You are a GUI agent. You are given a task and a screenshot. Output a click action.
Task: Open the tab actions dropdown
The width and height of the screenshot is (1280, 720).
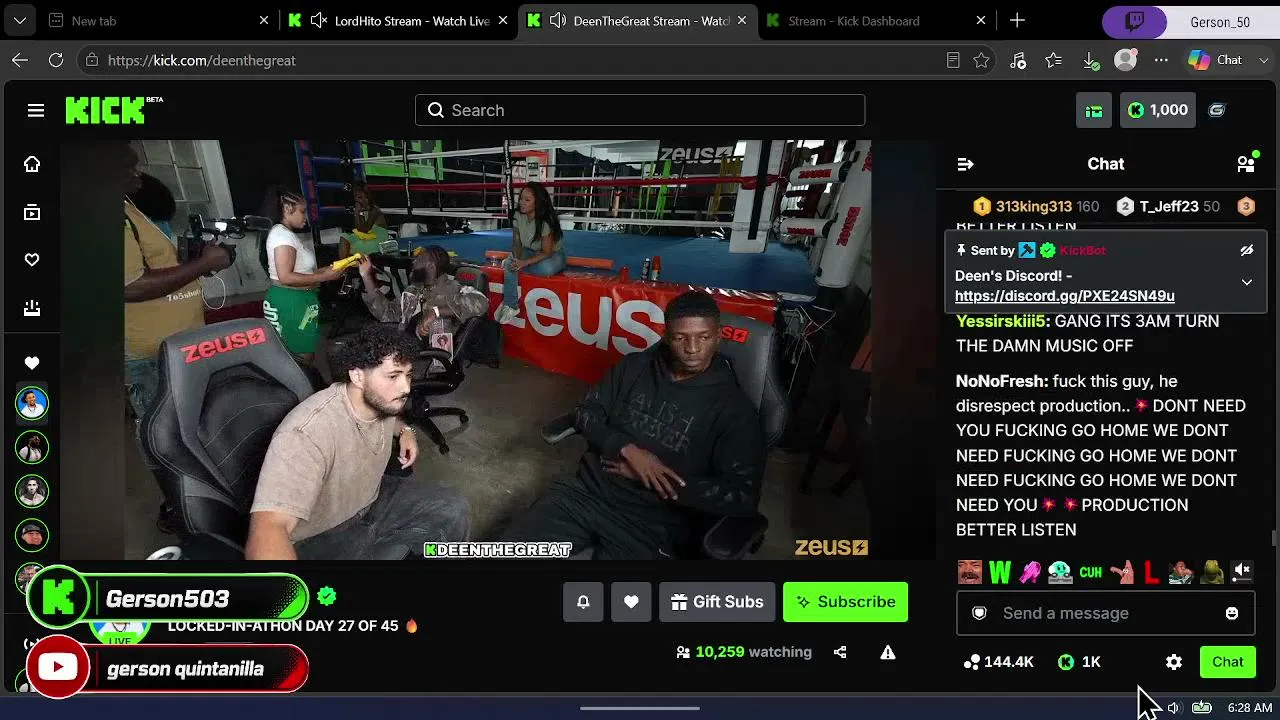coord(20,20)
